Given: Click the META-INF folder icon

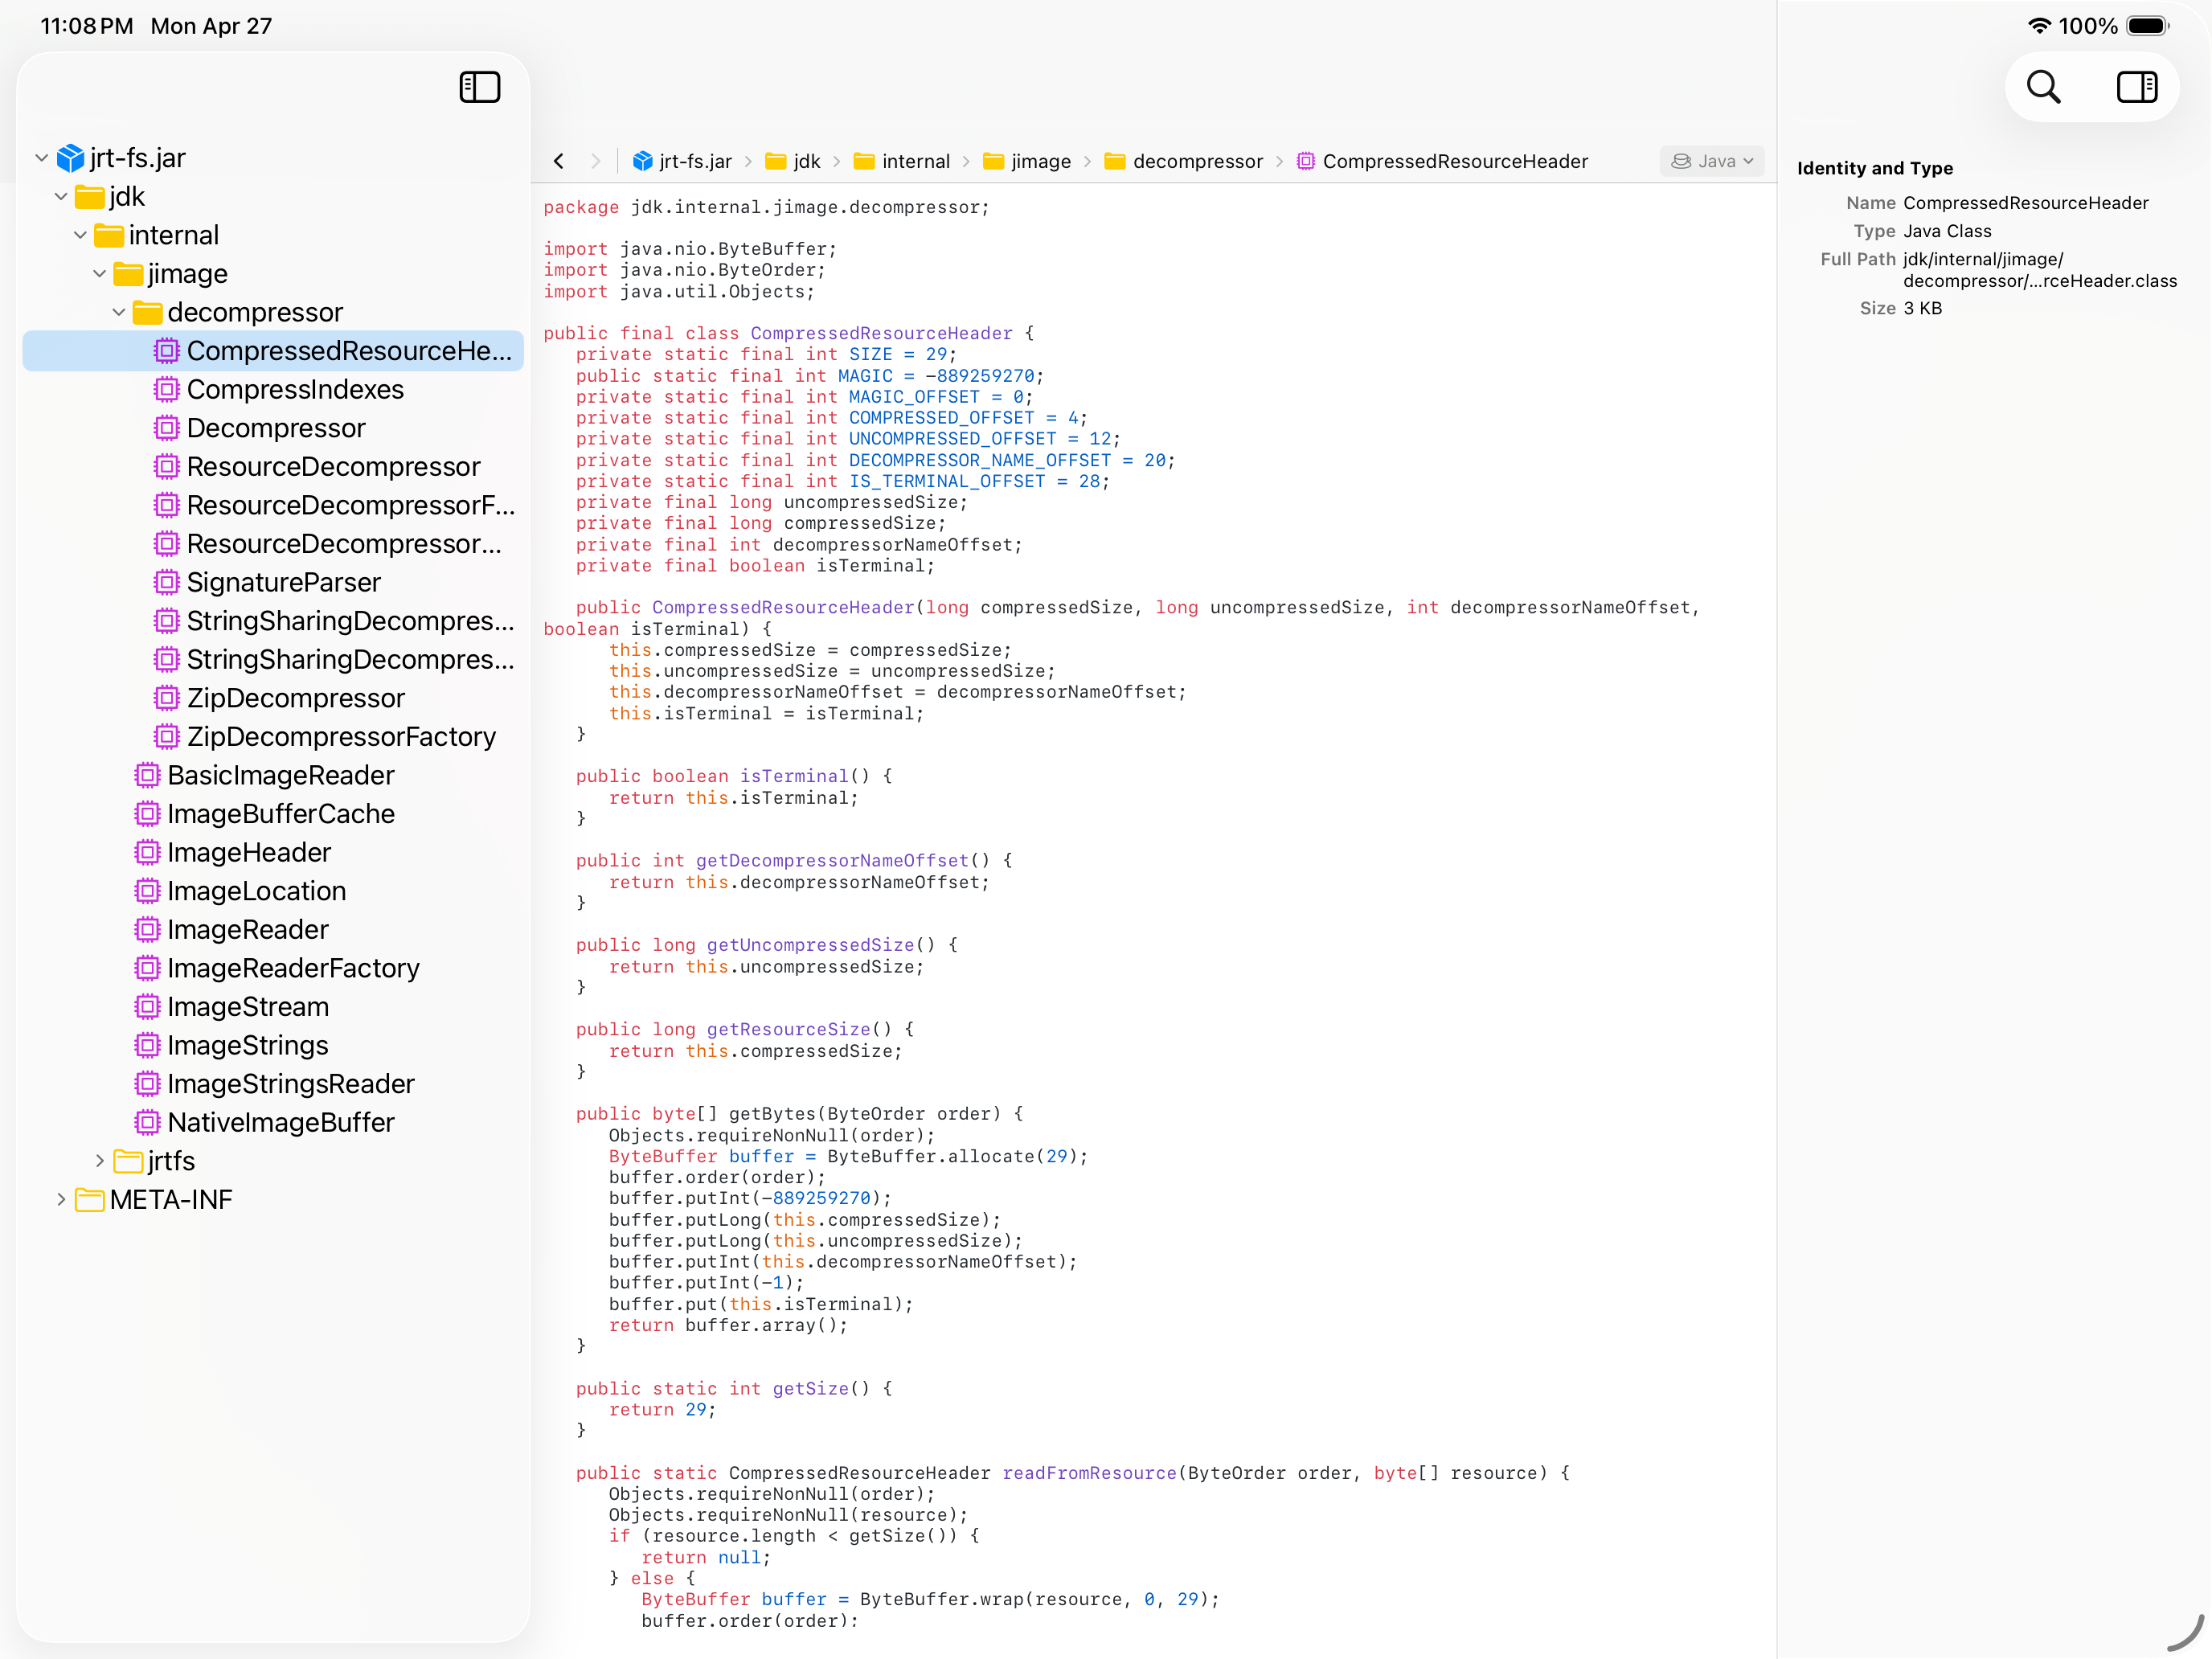Looking at the screenshot, I should pos(89,1199).
